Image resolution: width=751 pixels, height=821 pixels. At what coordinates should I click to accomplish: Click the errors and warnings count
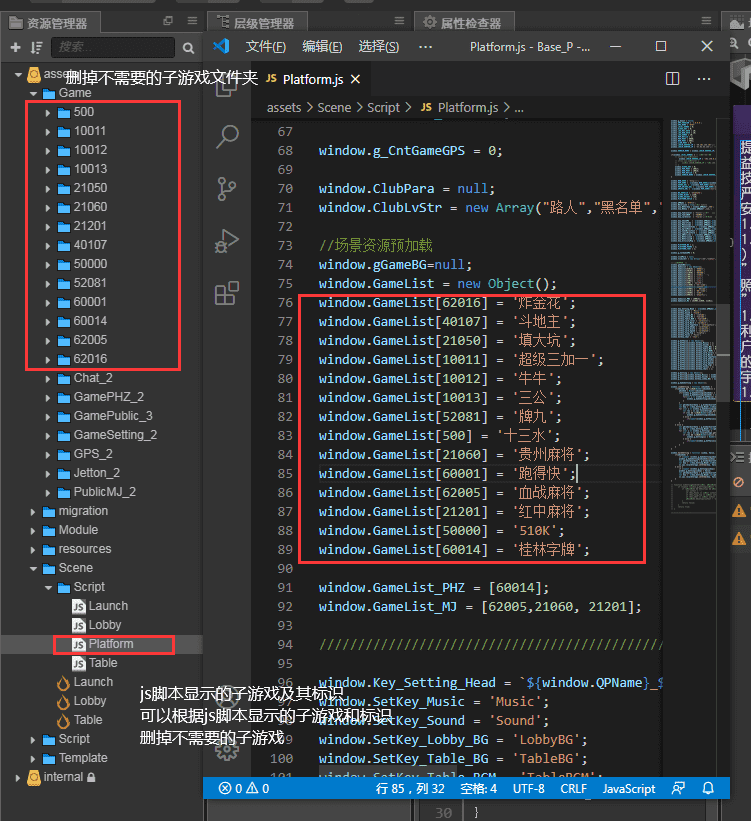coord(244,788)
